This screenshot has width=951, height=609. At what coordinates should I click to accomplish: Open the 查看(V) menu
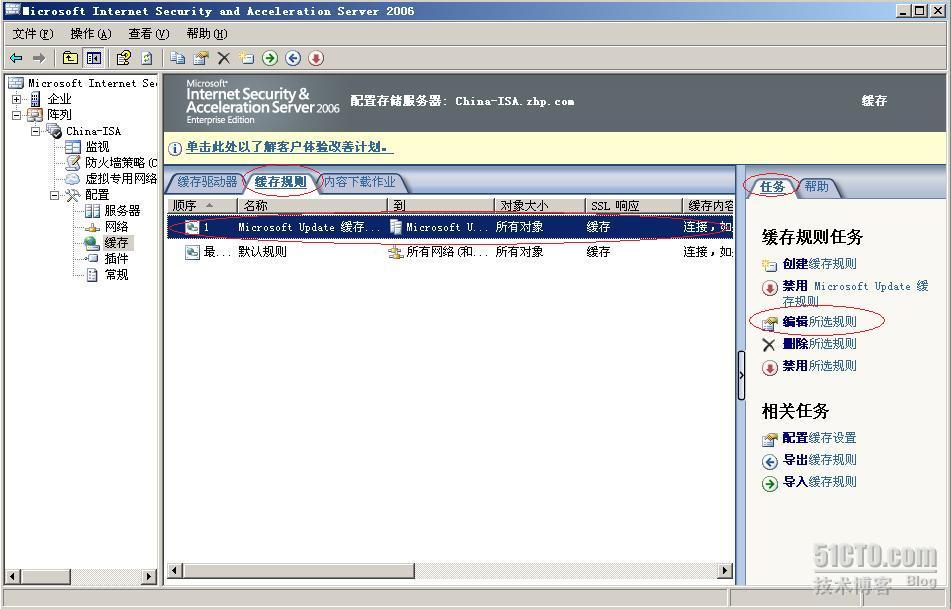click(x=149, y=34)
